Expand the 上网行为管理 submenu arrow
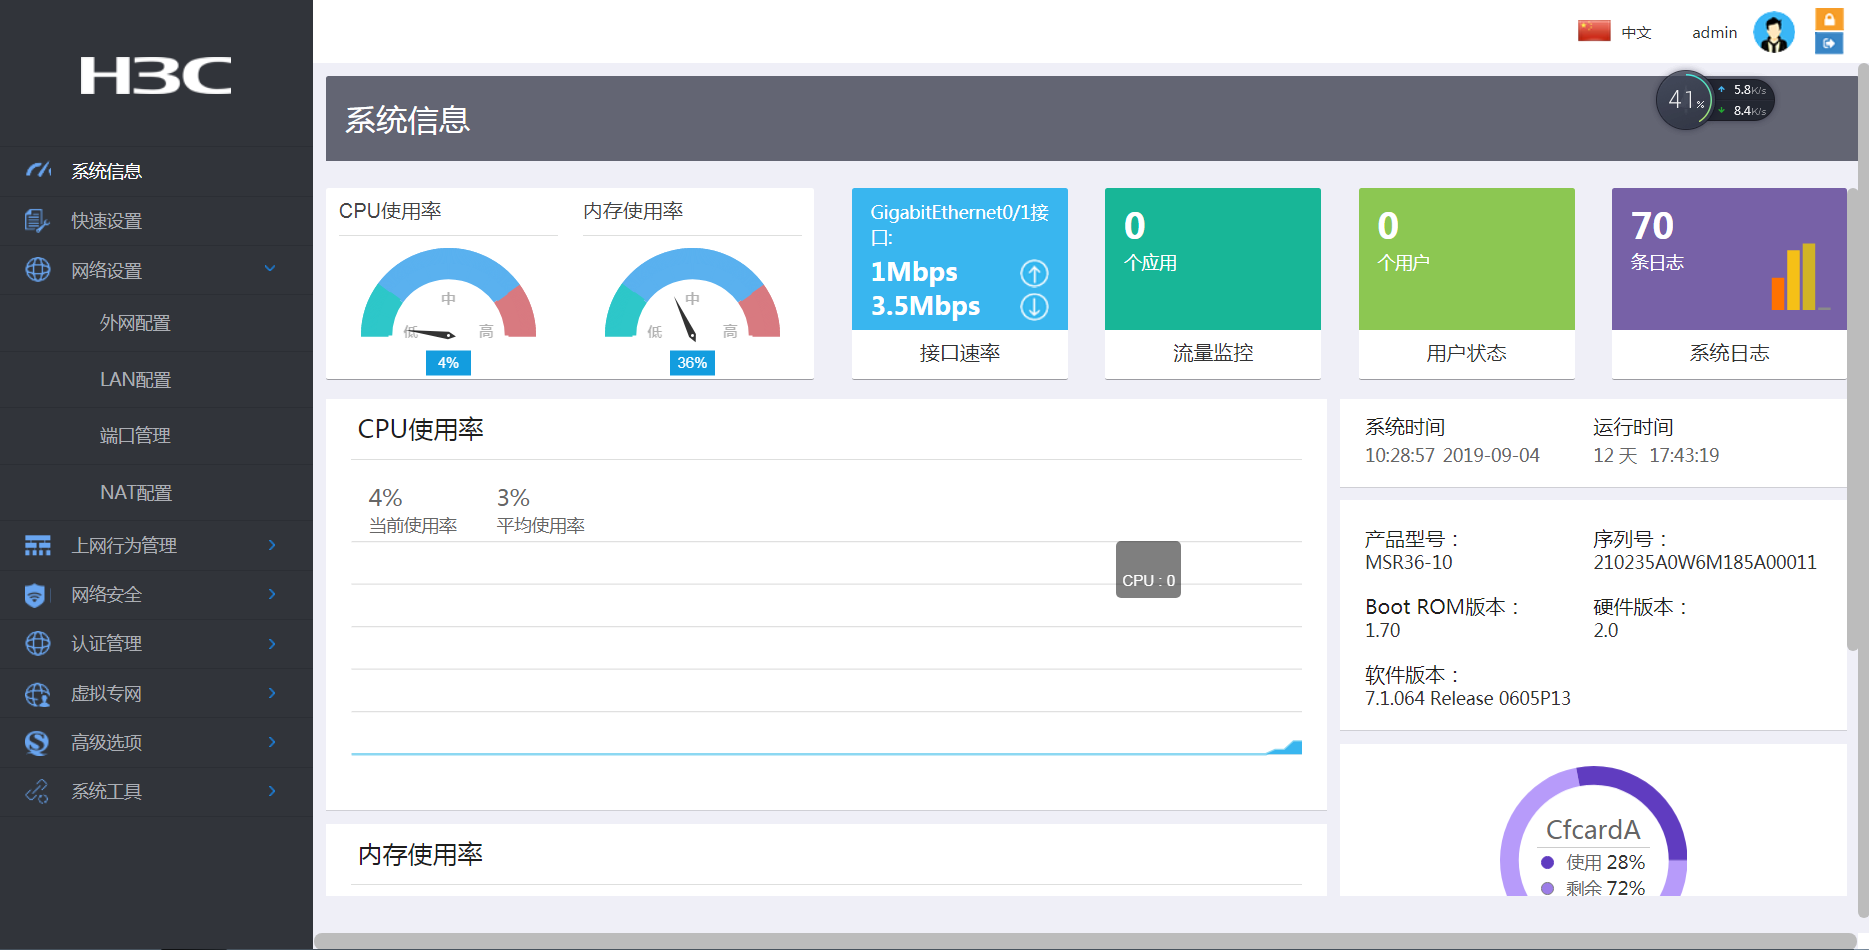Image resolution: width=1869 pixels, height=950 pixels. [272, 544]
